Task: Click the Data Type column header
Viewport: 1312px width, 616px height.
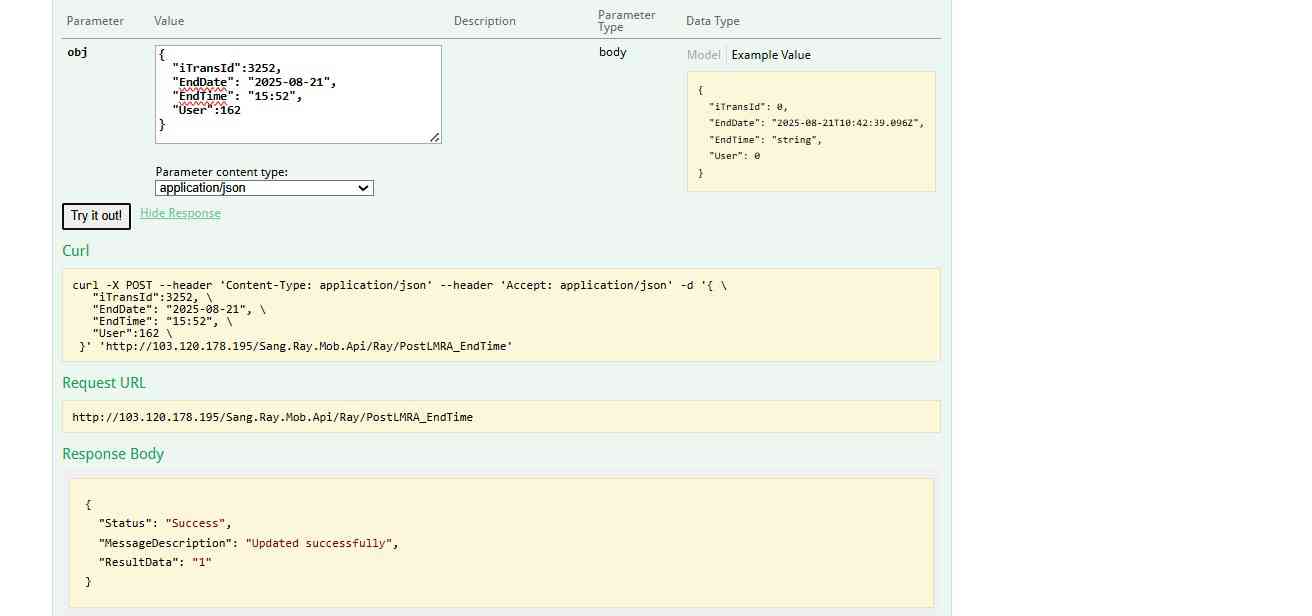Action: [712, 21]
